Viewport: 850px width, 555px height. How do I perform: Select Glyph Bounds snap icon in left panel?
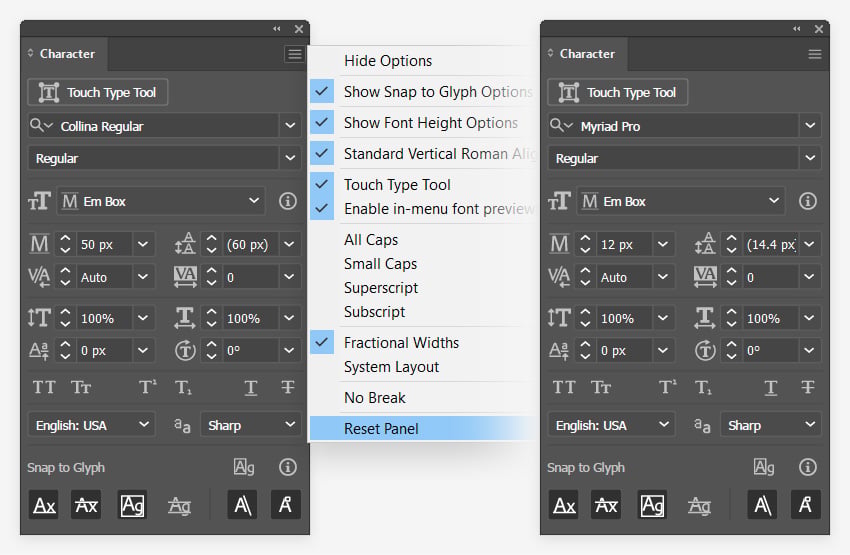(132, 505)
